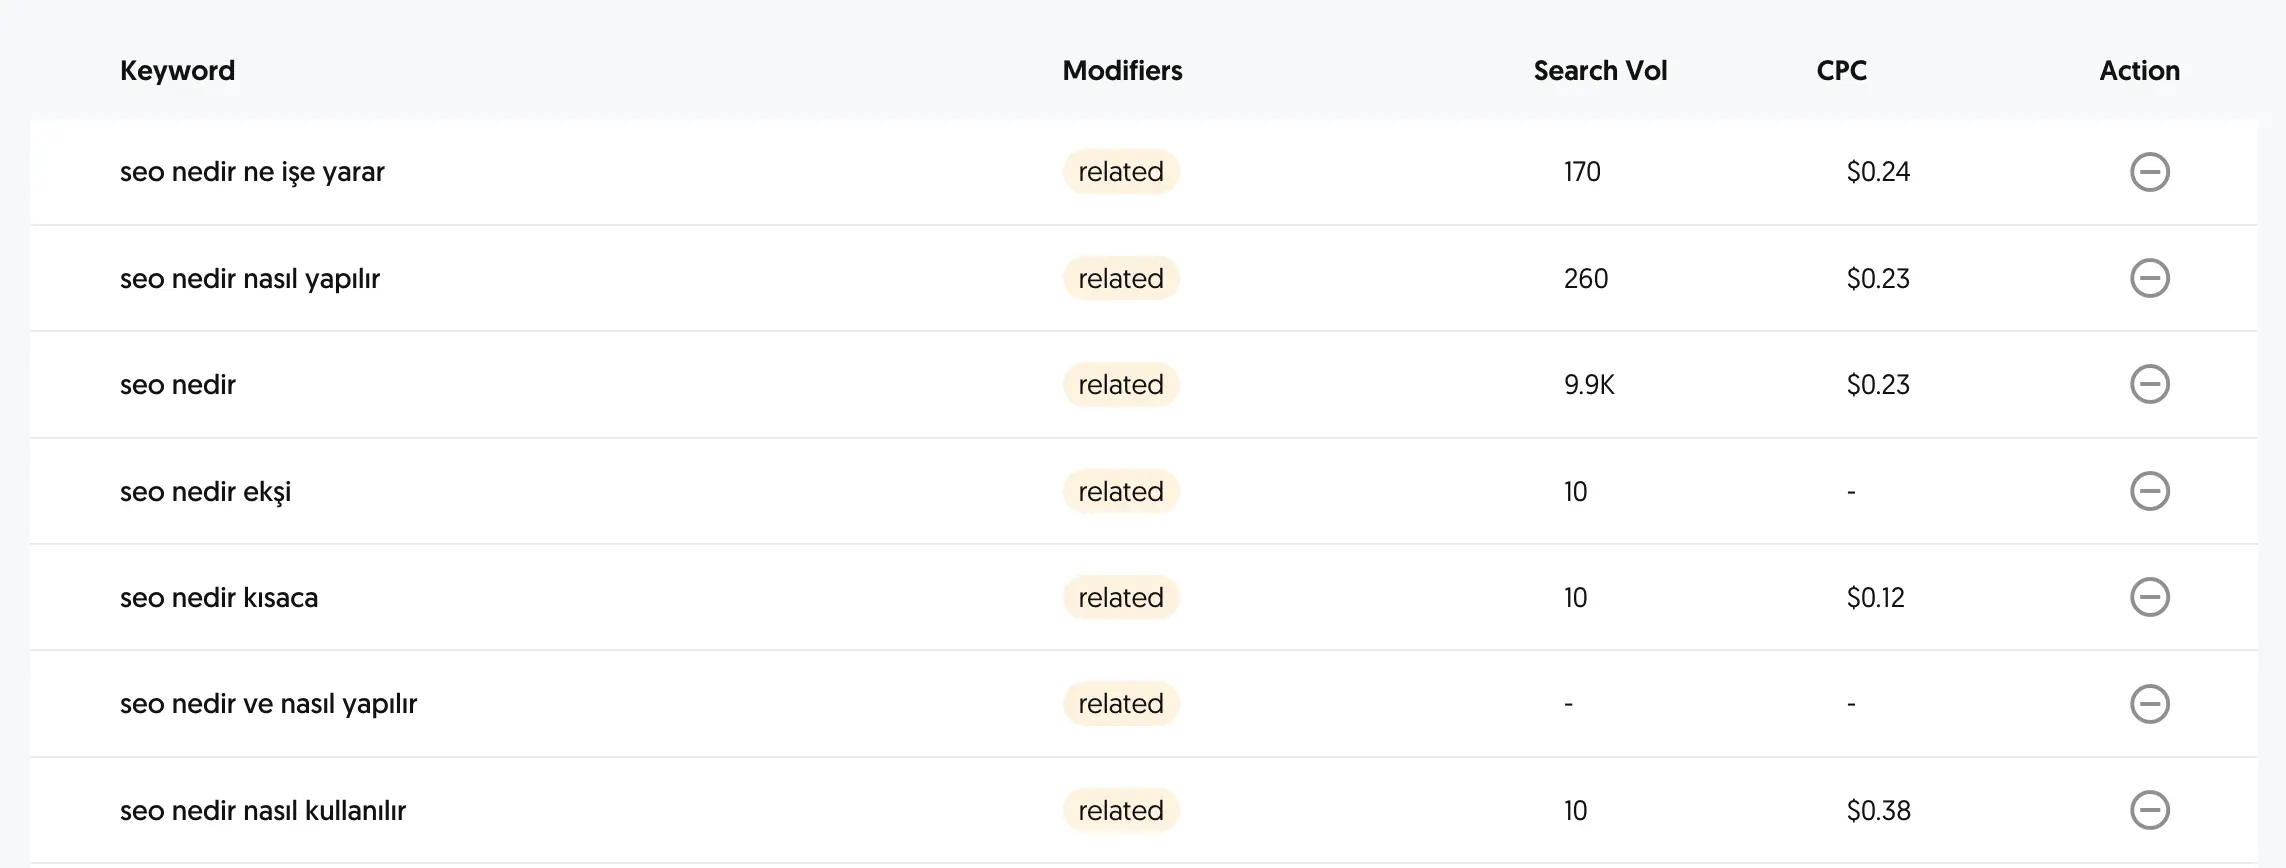Sort by the CPC column header
The width and height of the screenshot is (2286, 868).
pyautogui.click(x=1841, y=71)
